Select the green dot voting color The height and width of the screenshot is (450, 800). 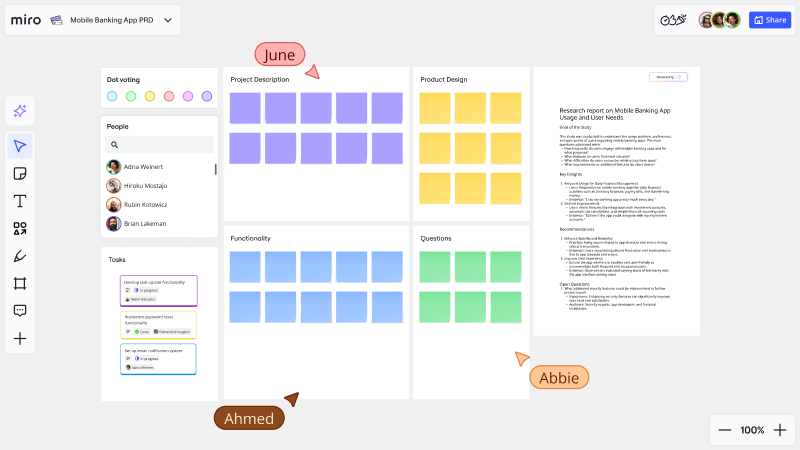(x=131, y=96)
